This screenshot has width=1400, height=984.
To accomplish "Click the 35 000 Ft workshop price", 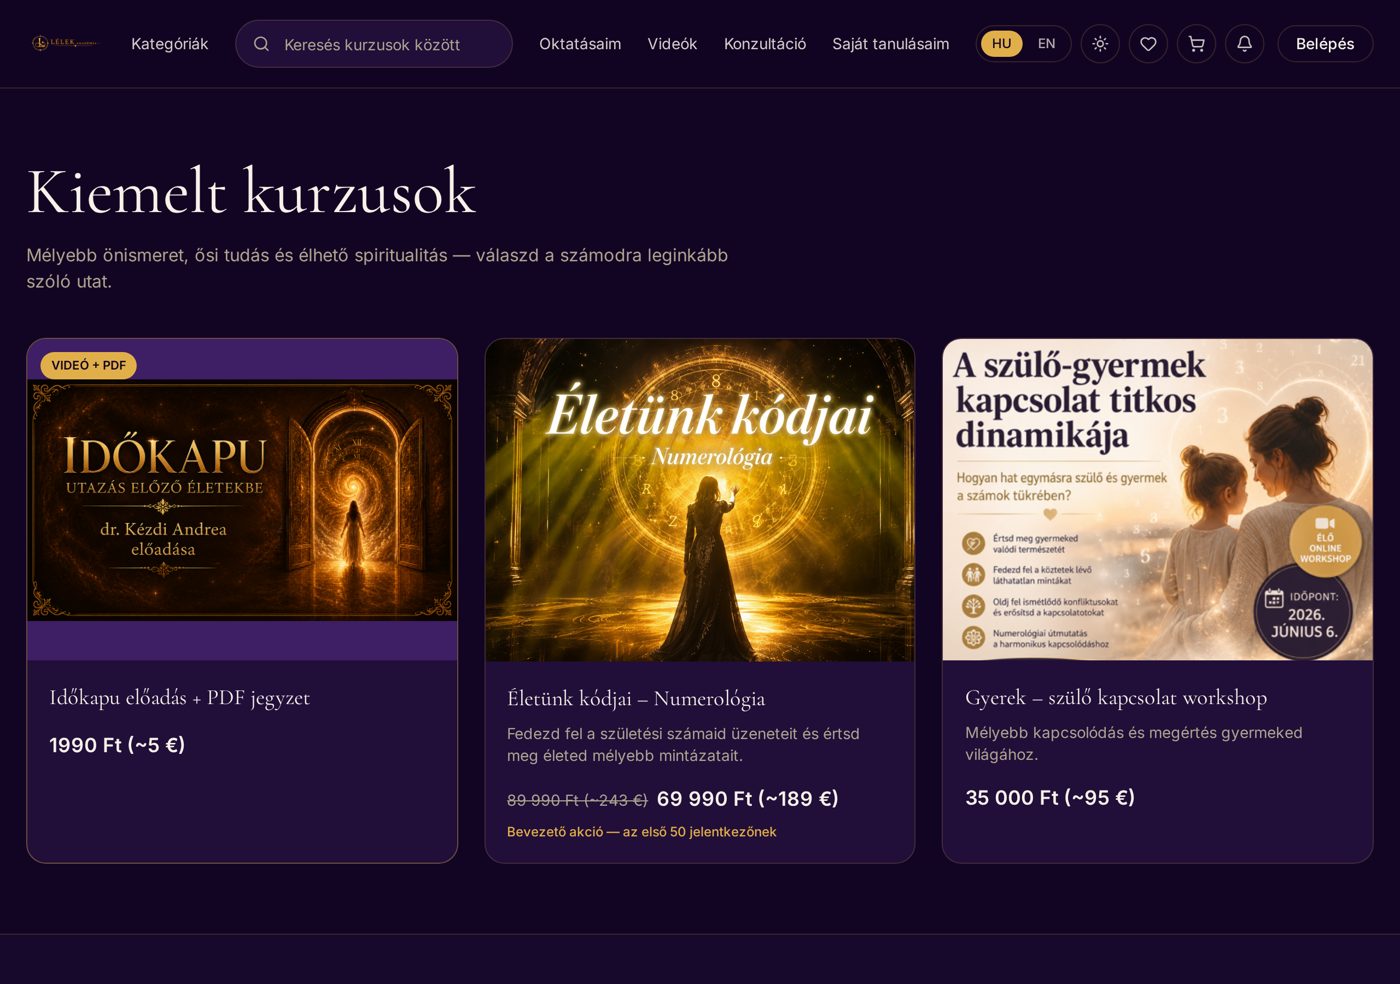I will [x=1050, y=798].
